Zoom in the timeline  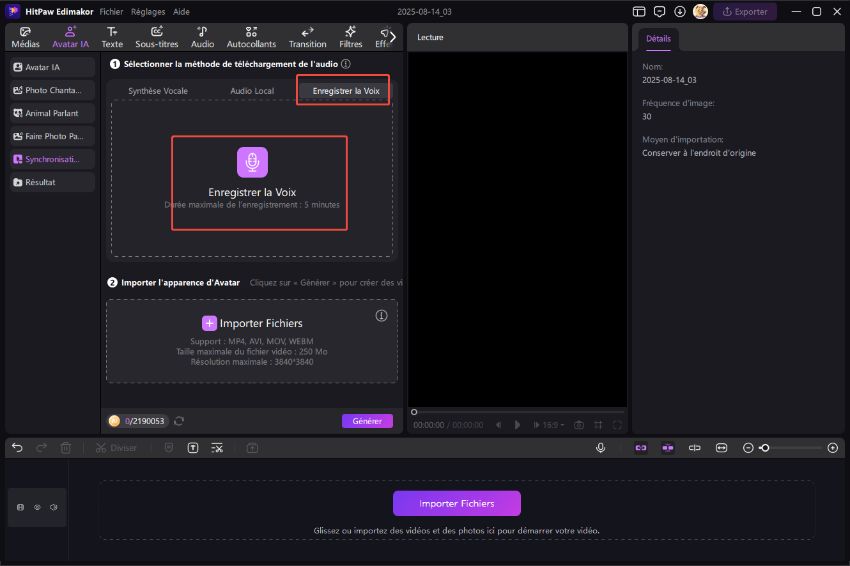[833, 448]
